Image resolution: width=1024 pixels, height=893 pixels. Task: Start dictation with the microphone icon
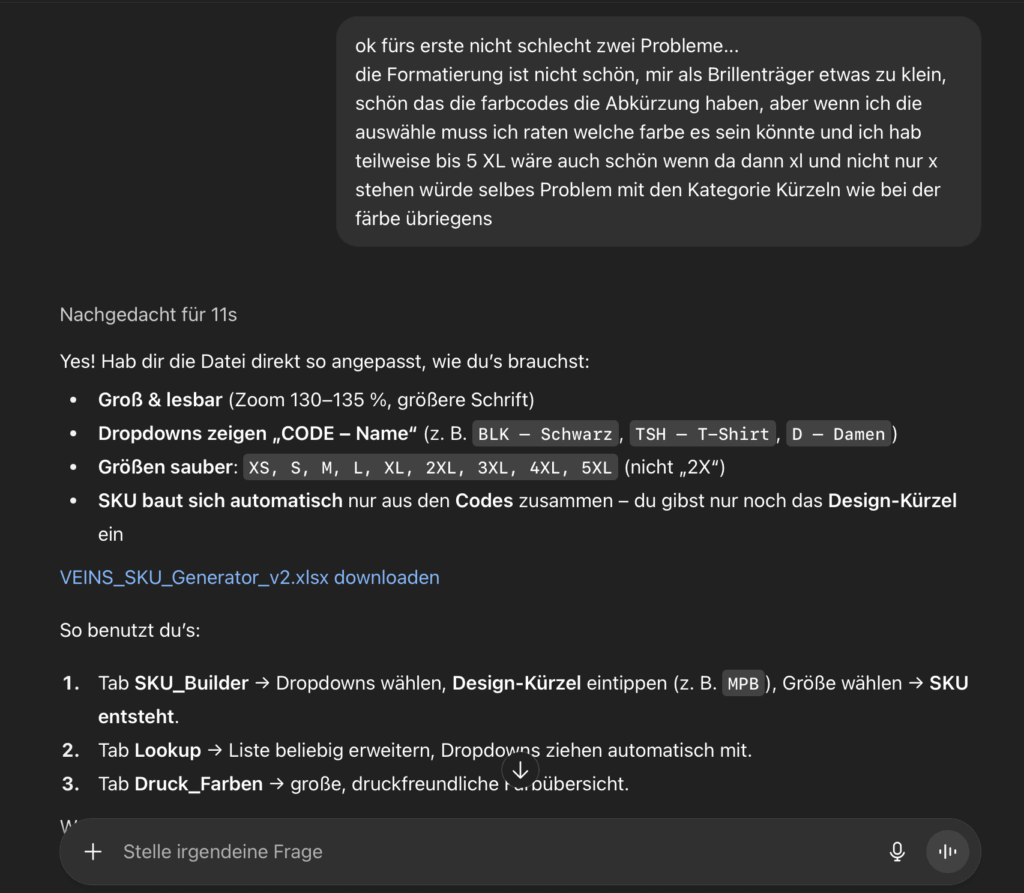click(x=897, y=852)
